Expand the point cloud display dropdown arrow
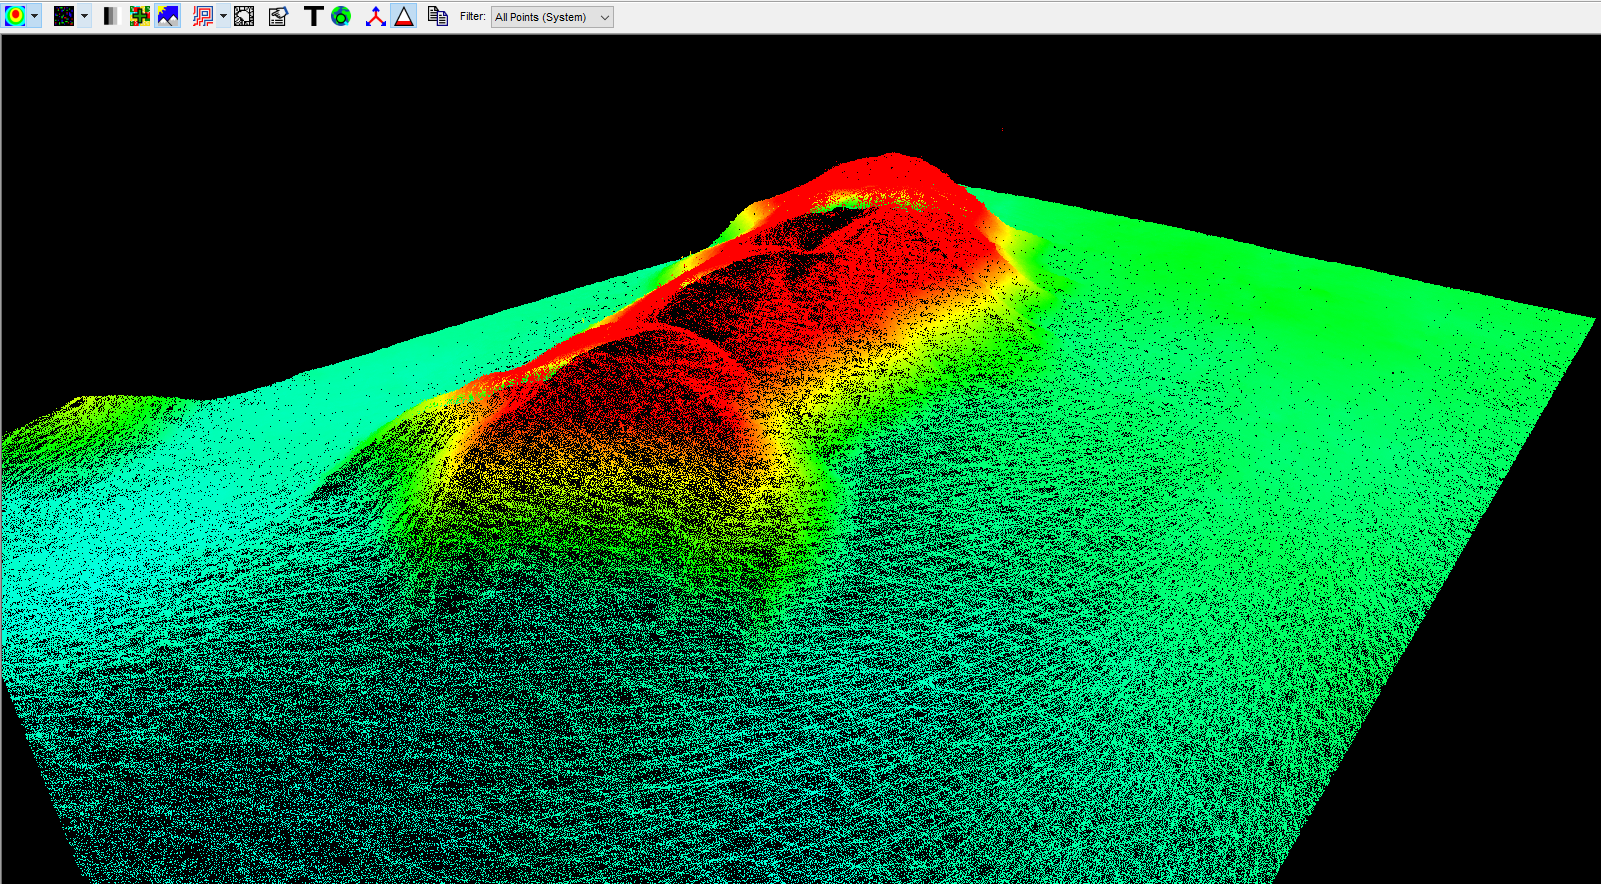This screenshot has width=1601, height=884. pyautogui.click(x=84, y=16)
